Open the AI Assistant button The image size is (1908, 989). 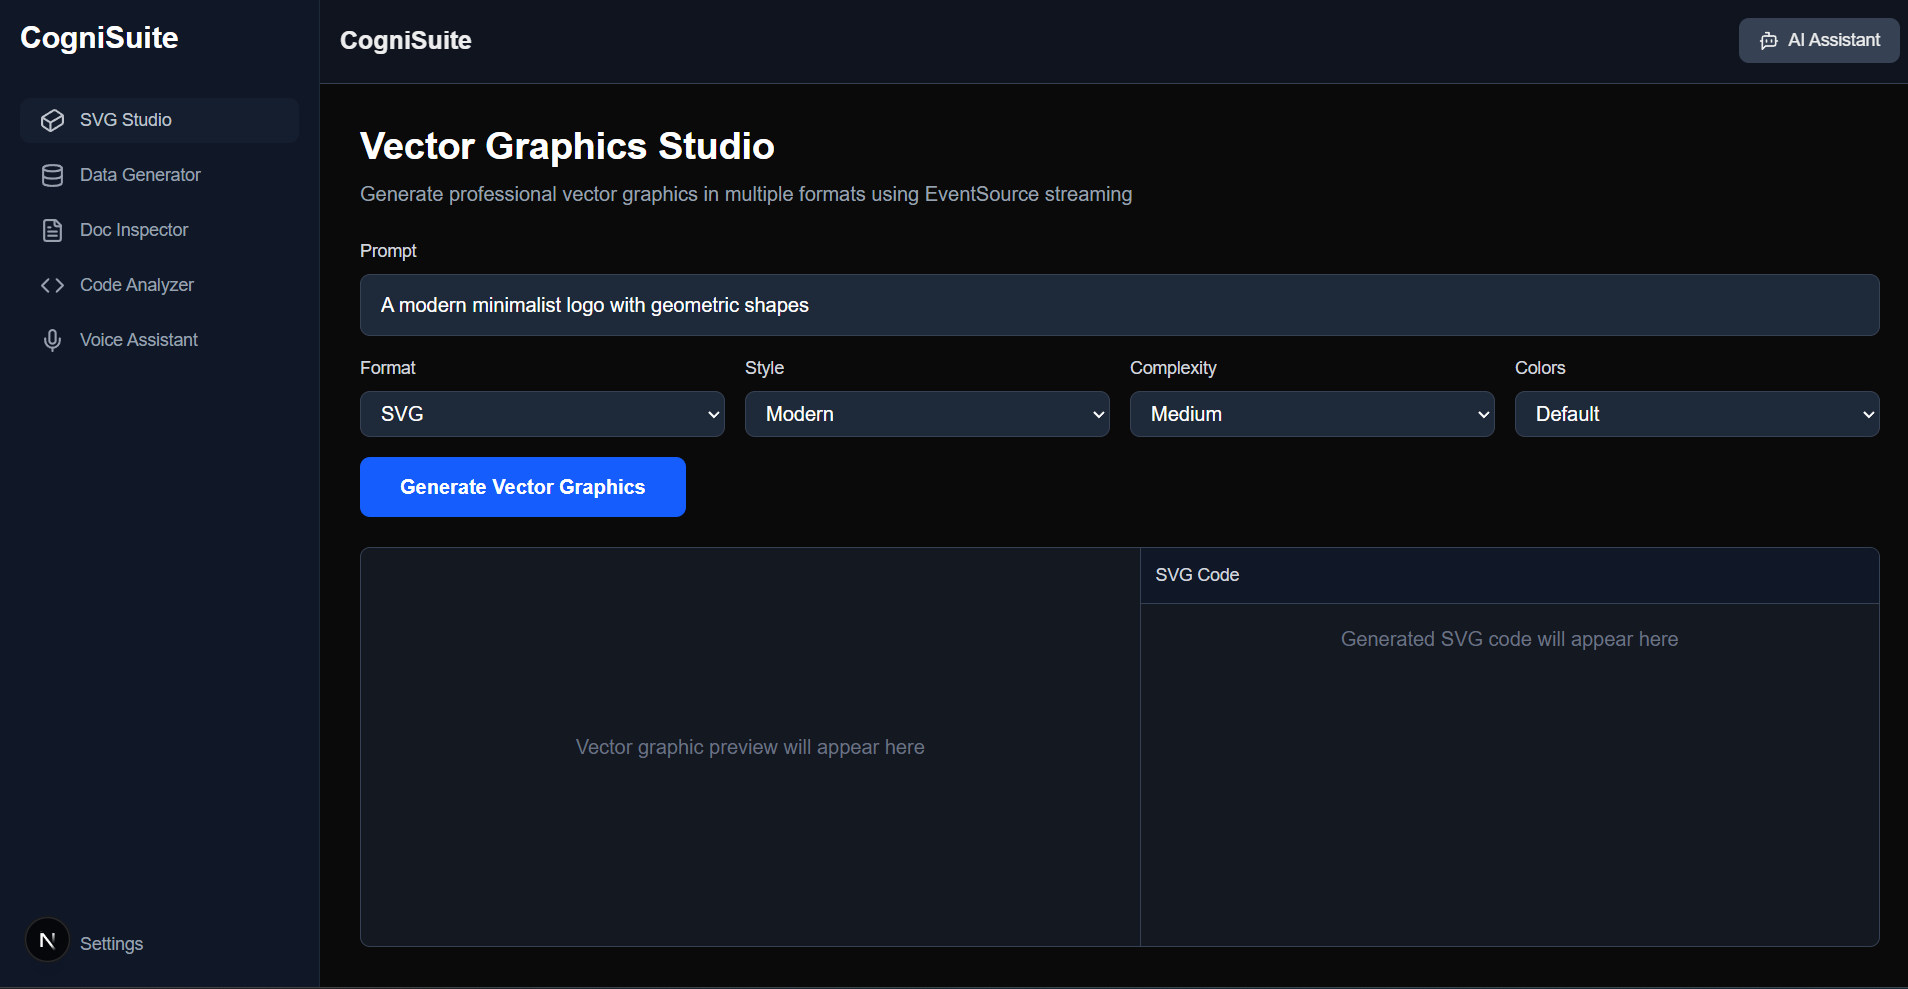click(x=1819, y=41)
